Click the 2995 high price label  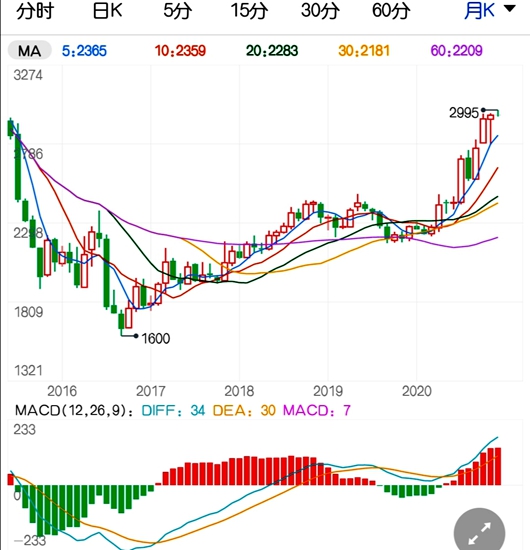pyautogui.click(x=464, y=113)
